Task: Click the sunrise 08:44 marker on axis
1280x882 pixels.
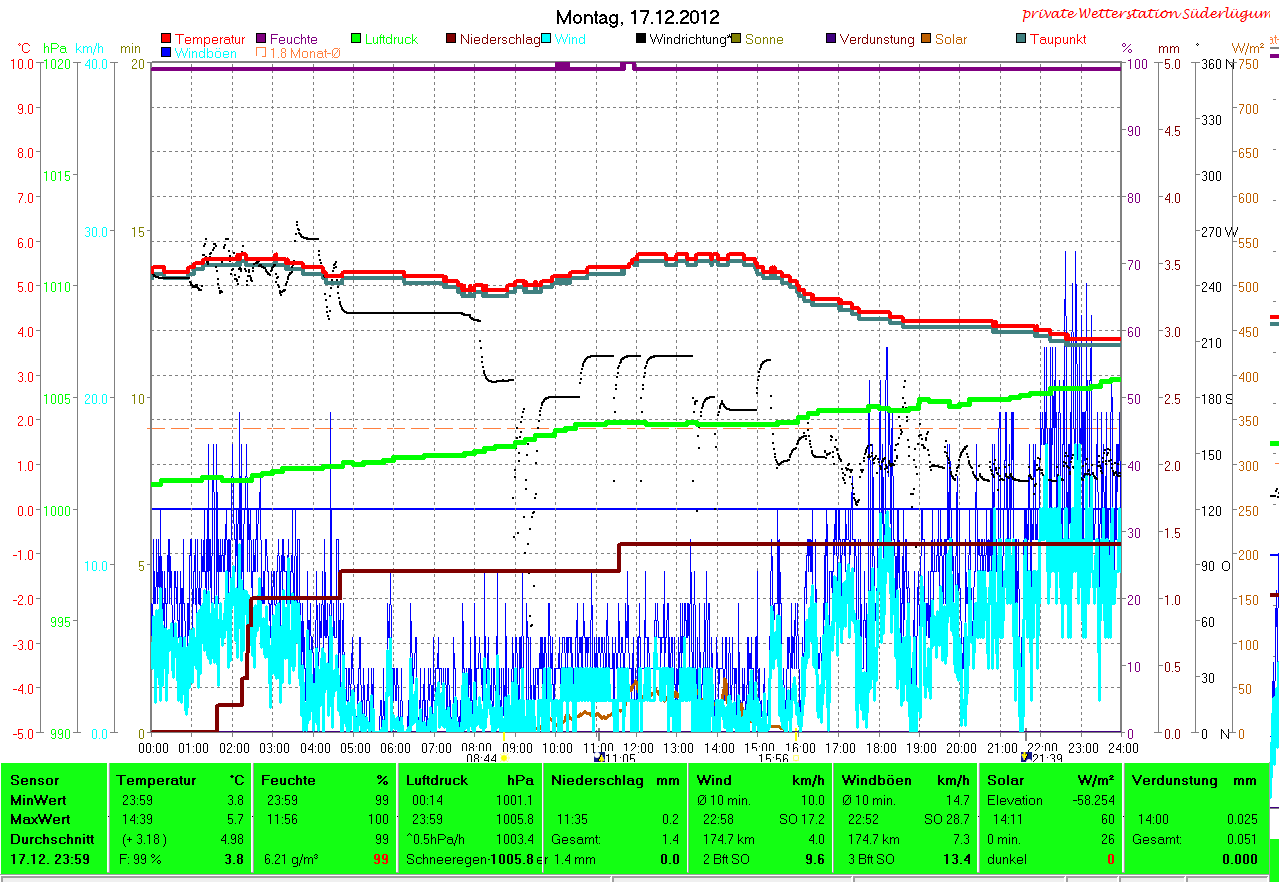Action: pyautogui.click(x=482, y=759)
